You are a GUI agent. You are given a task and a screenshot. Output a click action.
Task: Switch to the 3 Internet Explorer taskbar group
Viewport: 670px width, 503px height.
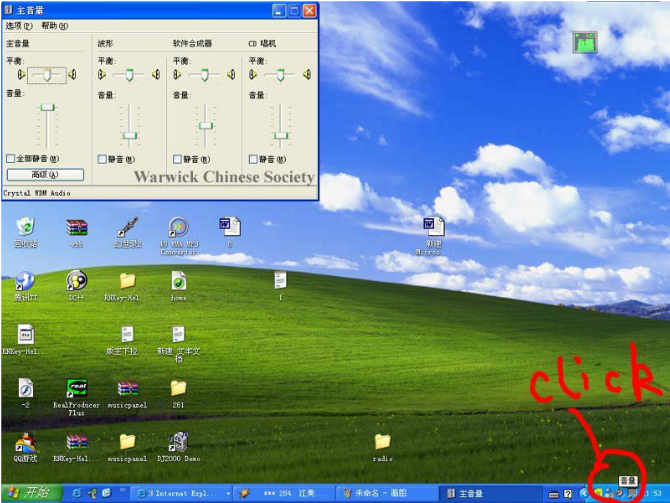[x=181, y=493]
